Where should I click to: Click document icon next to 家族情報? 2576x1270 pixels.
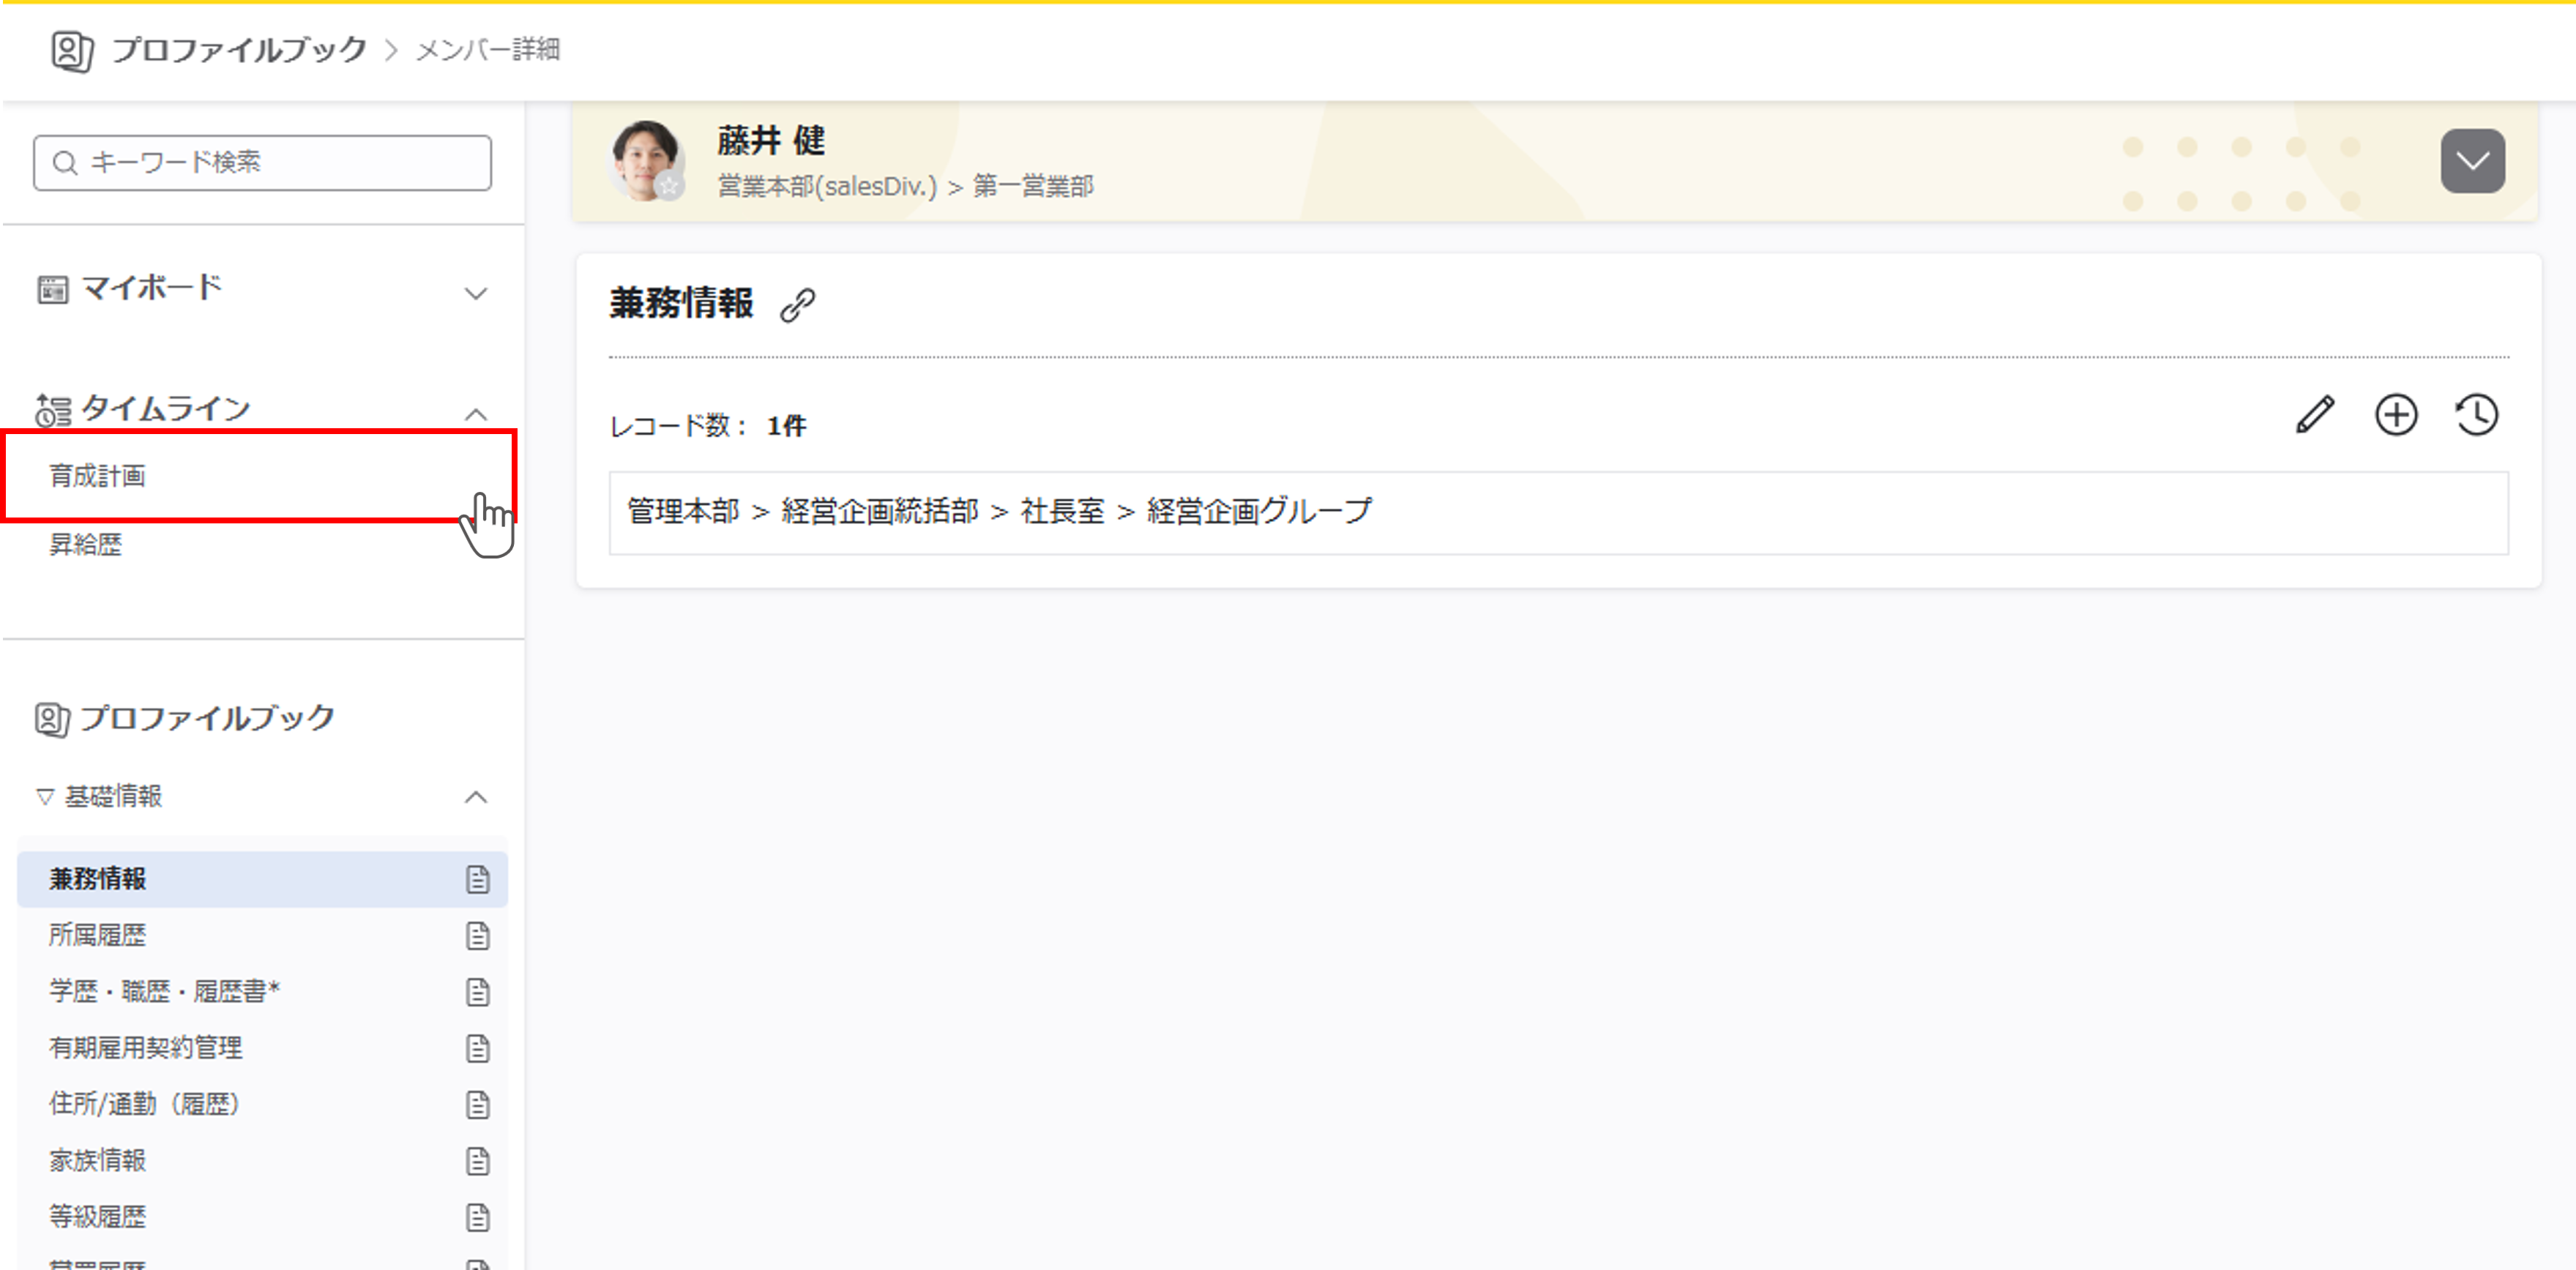(x=478, y=1161)
